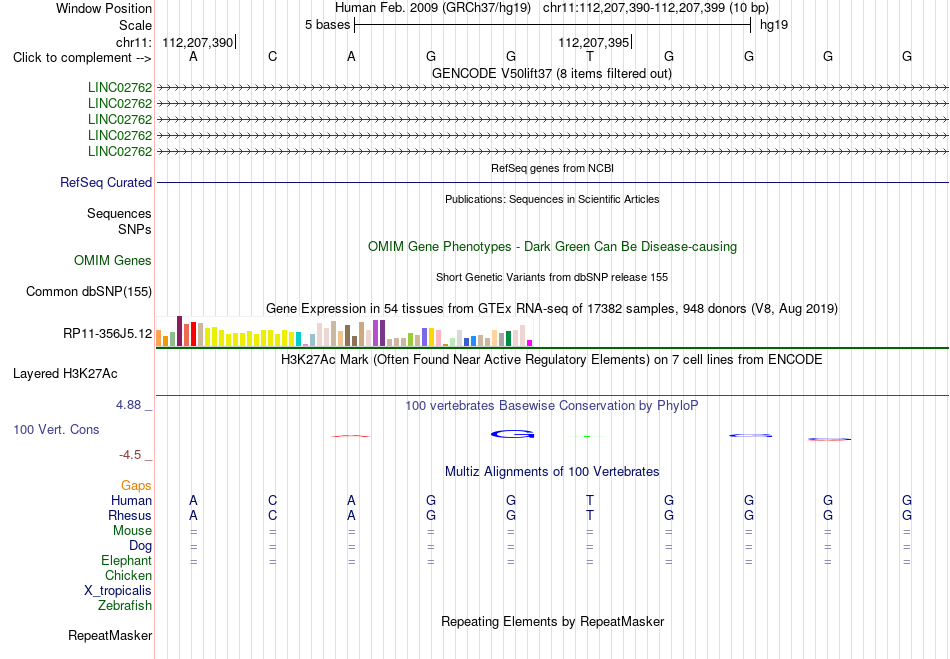The height and width of the screenshot is (659, 950).
Task: Select 'Short Genetic Variants from dbSNP release 155'
Action: pyautogui.click(x=552, y=277)
